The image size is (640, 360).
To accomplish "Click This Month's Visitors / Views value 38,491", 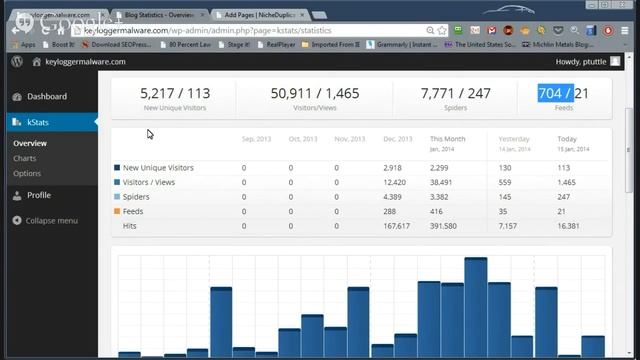I will (441, 182).
